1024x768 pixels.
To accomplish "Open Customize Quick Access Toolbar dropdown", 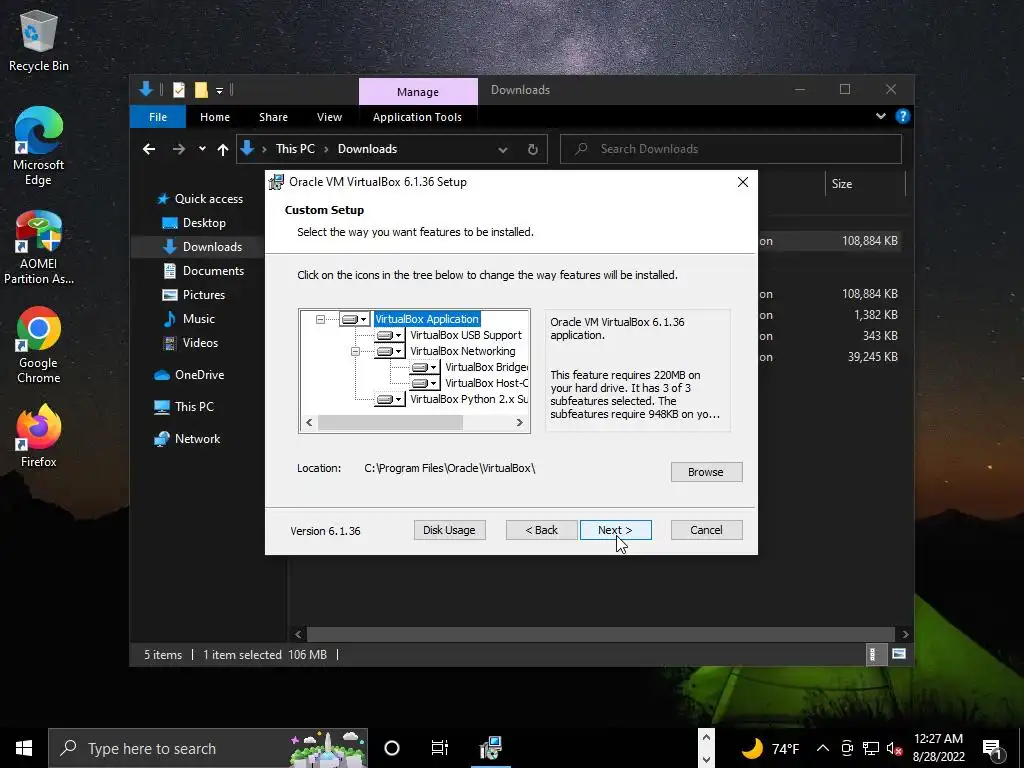I will (219, 90).
